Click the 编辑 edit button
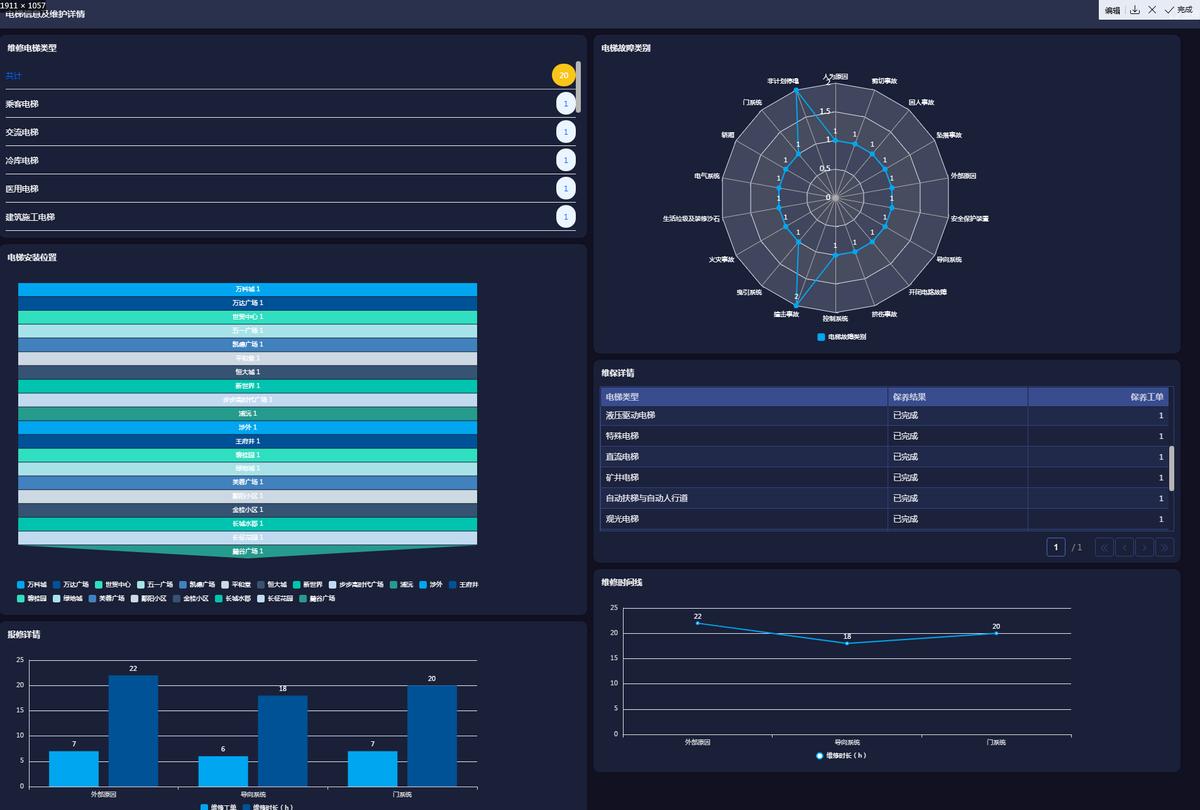The height and width of the screenshot is (810, 1200). (x=1112, y=10)
